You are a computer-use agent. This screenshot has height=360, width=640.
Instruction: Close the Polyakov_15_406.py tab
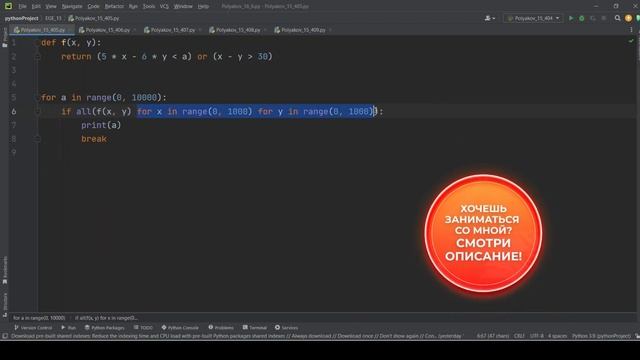135,30
